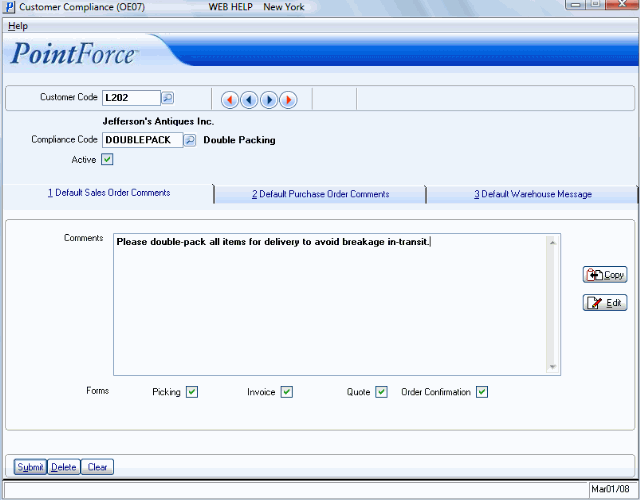Submit the compliance record
Screen dimensions: 640x500
coord(30,467)
